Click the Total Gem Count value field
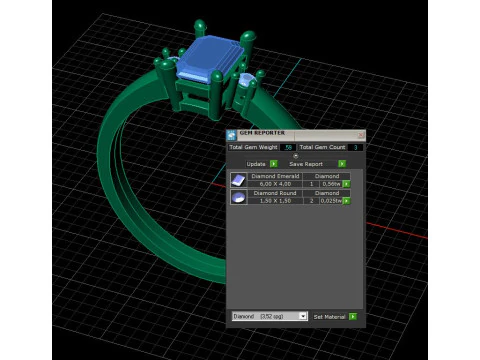480x360 pixels. pos(355,147)
